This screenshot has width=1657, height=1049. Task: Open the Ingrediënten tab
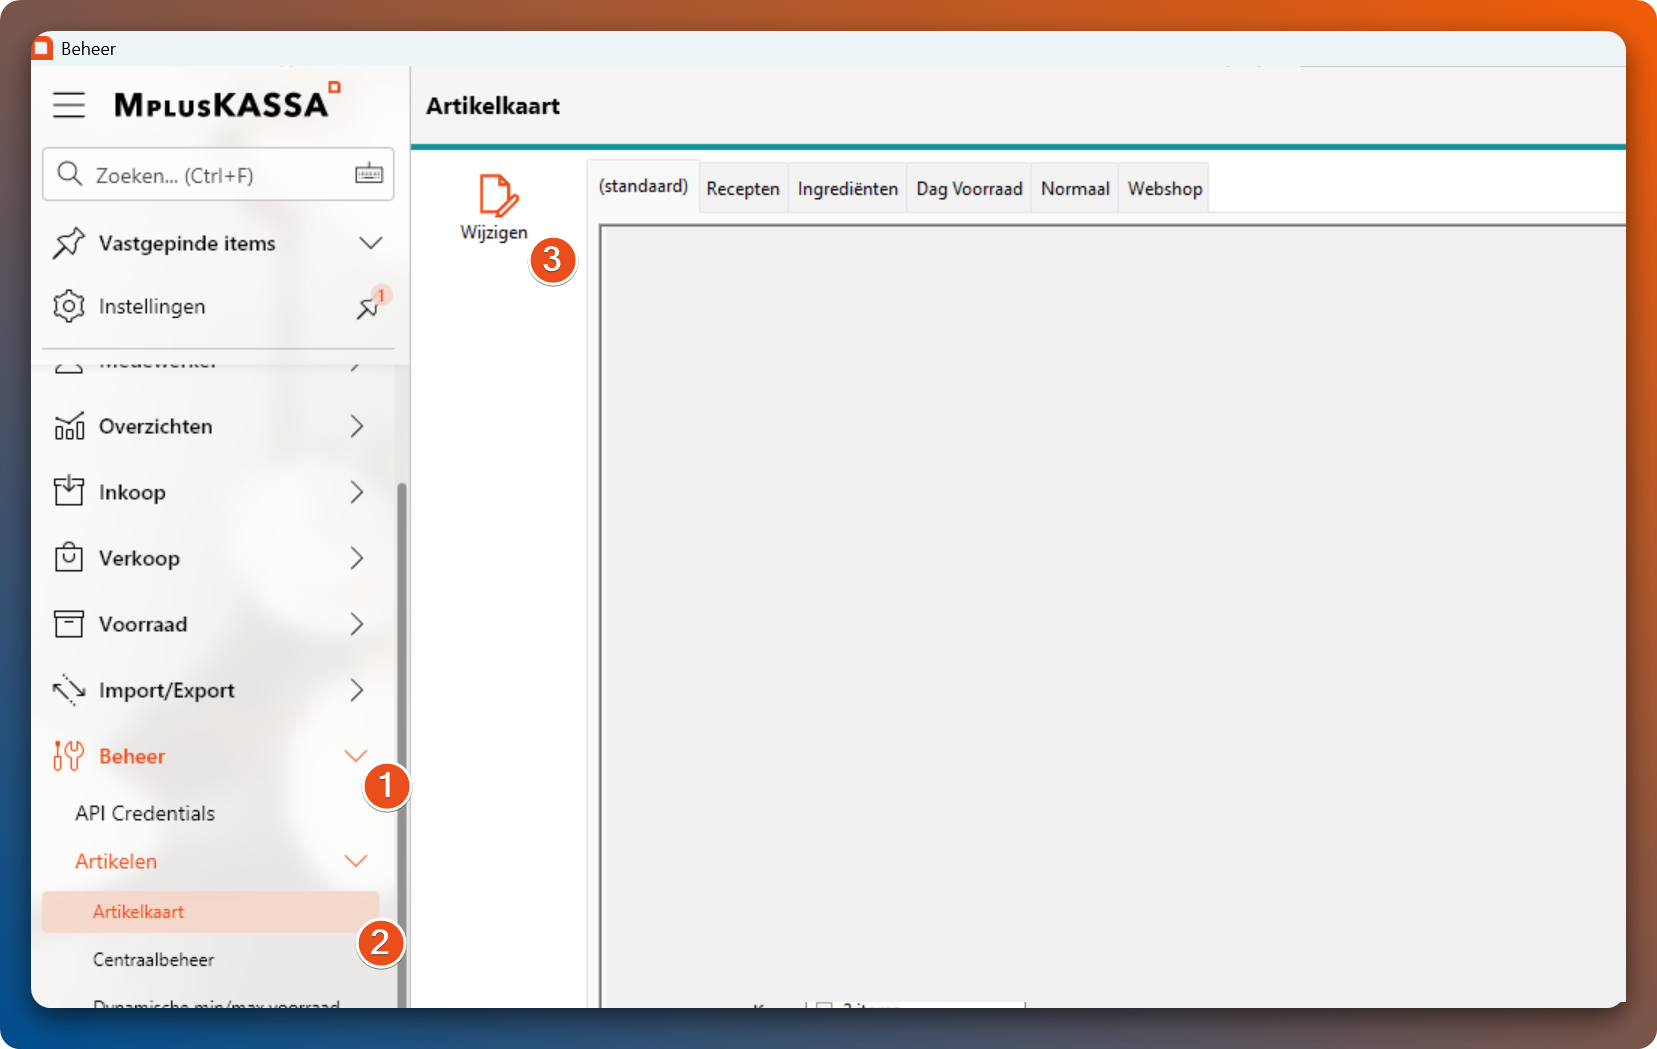pyautogui.click(x=847, y=189)
